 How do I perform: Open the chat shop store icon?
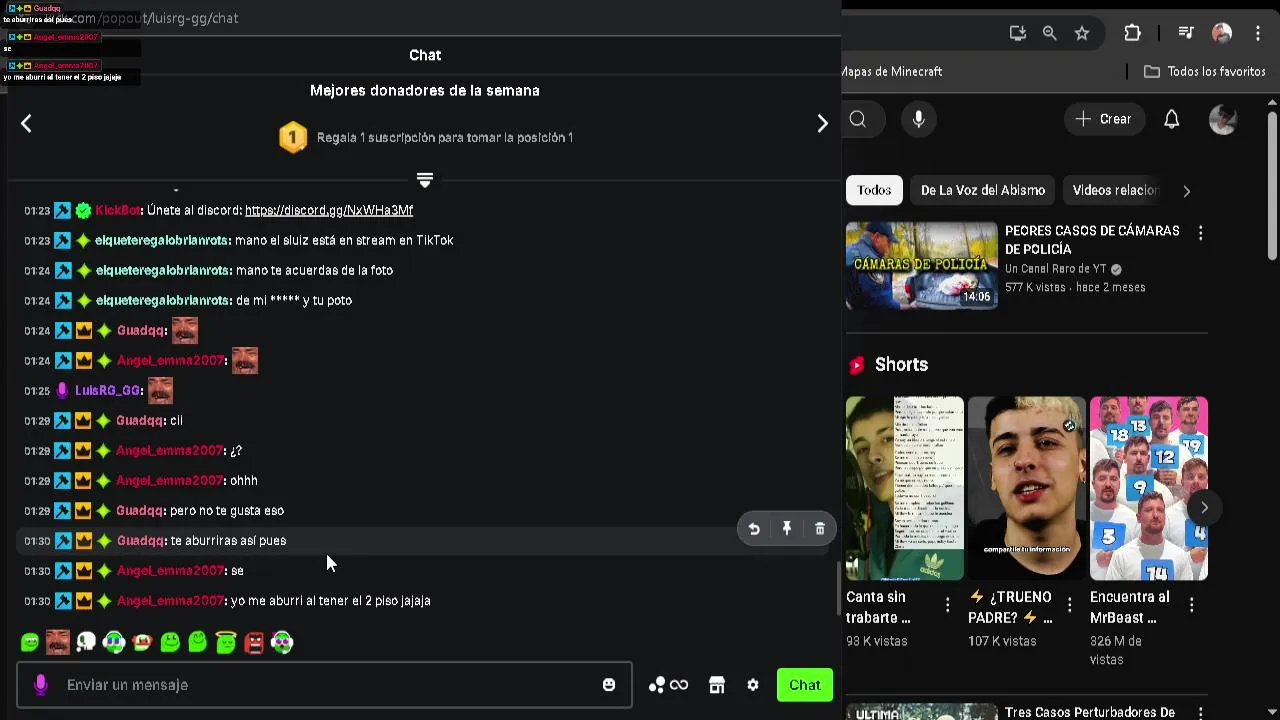click(716, 685)
